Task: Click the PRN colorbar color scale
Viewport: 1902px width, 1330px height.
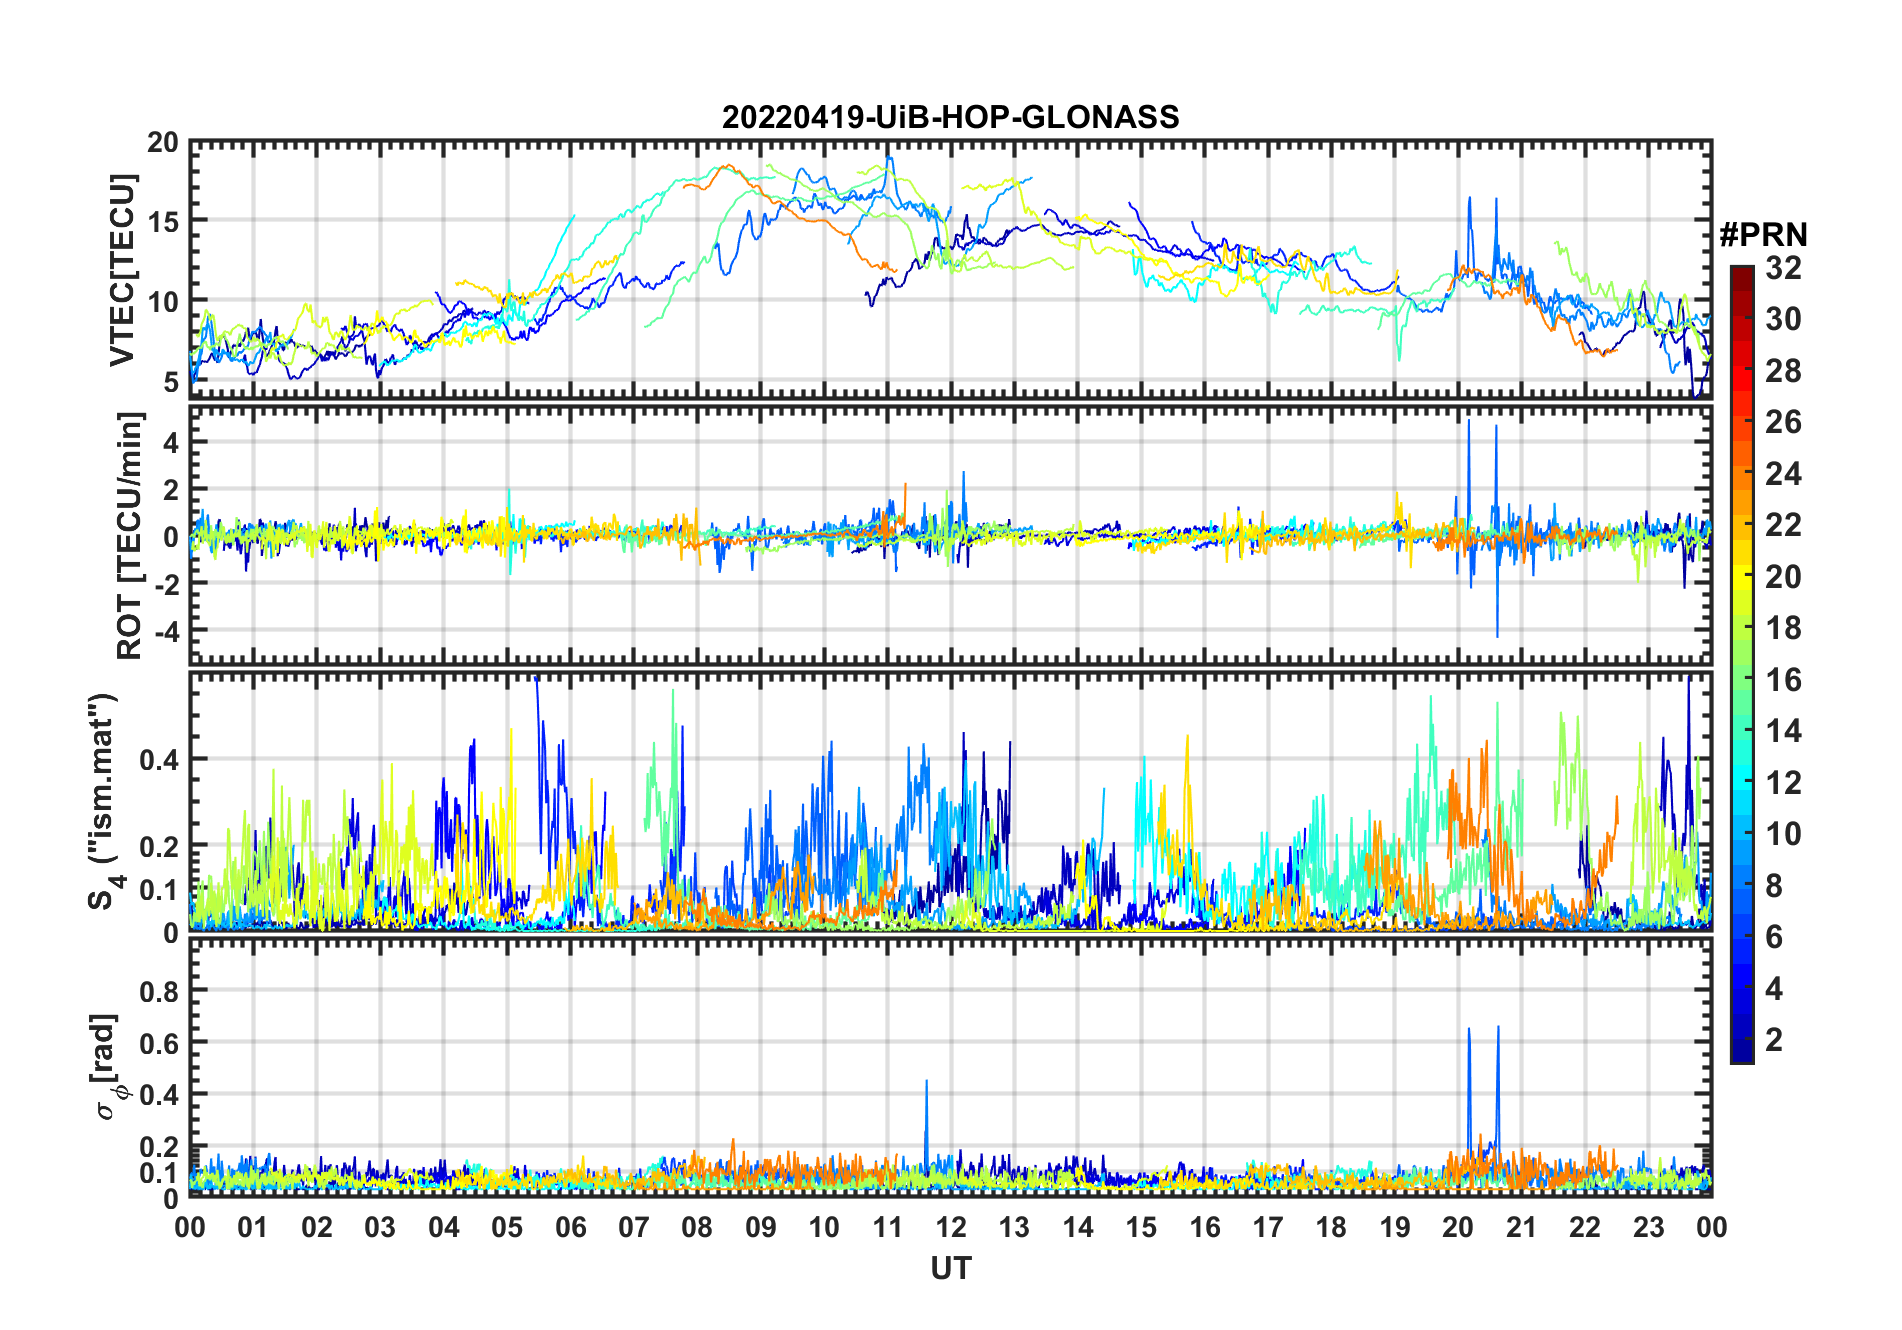Action: [1742, 664]
